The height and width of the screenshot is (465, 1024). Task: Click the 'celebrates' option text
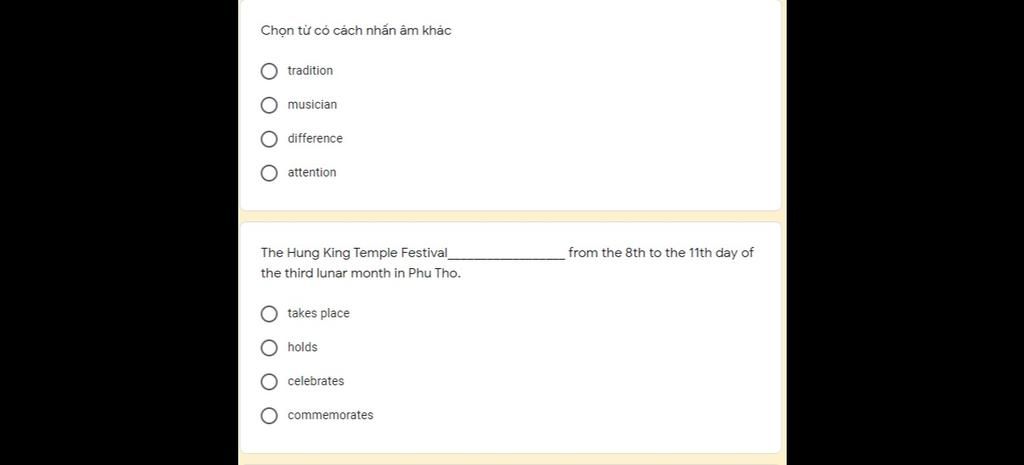[x=315, y=381]
